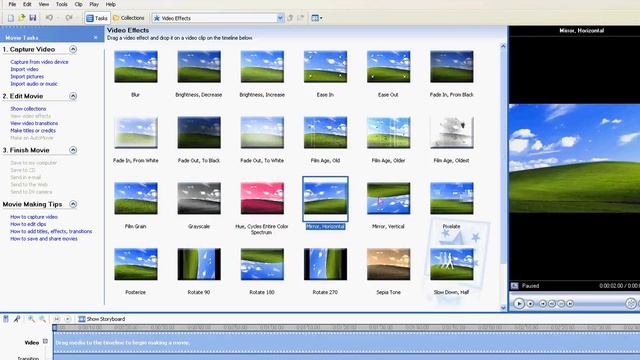The image size is (640, 360).
Task: Open the Views button dropdown in the toolbar
Action: click(x=317, y=18)
